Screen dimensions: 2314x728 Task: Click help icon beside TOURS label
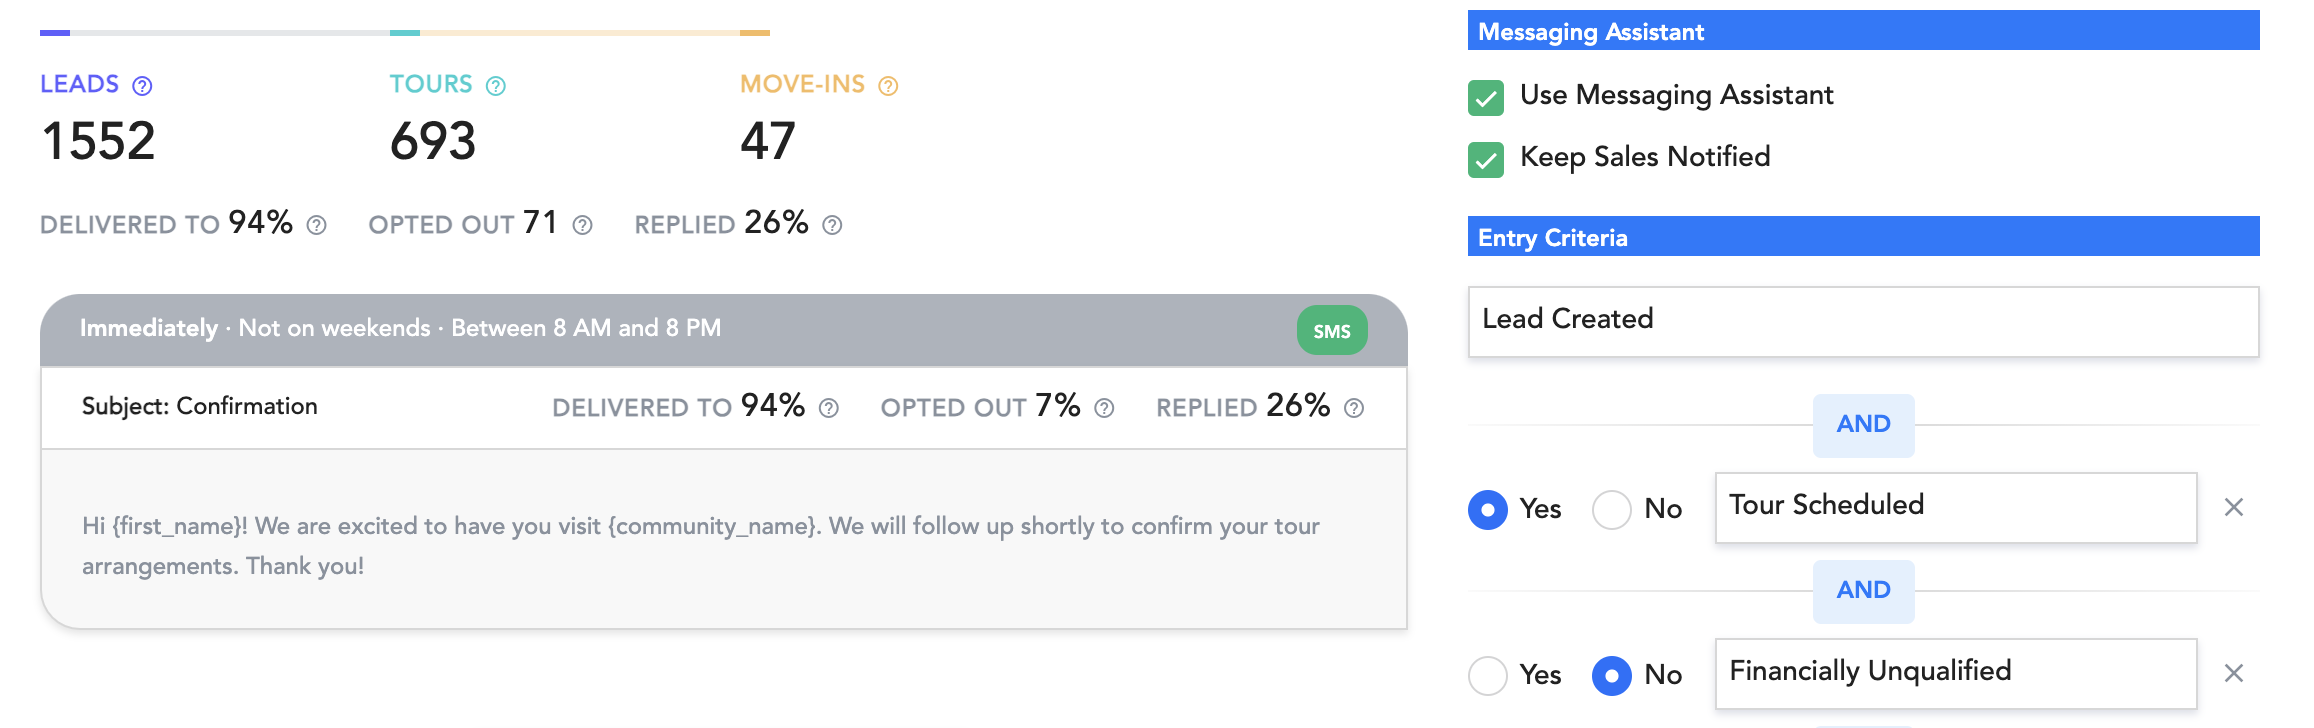coord(496,86)
